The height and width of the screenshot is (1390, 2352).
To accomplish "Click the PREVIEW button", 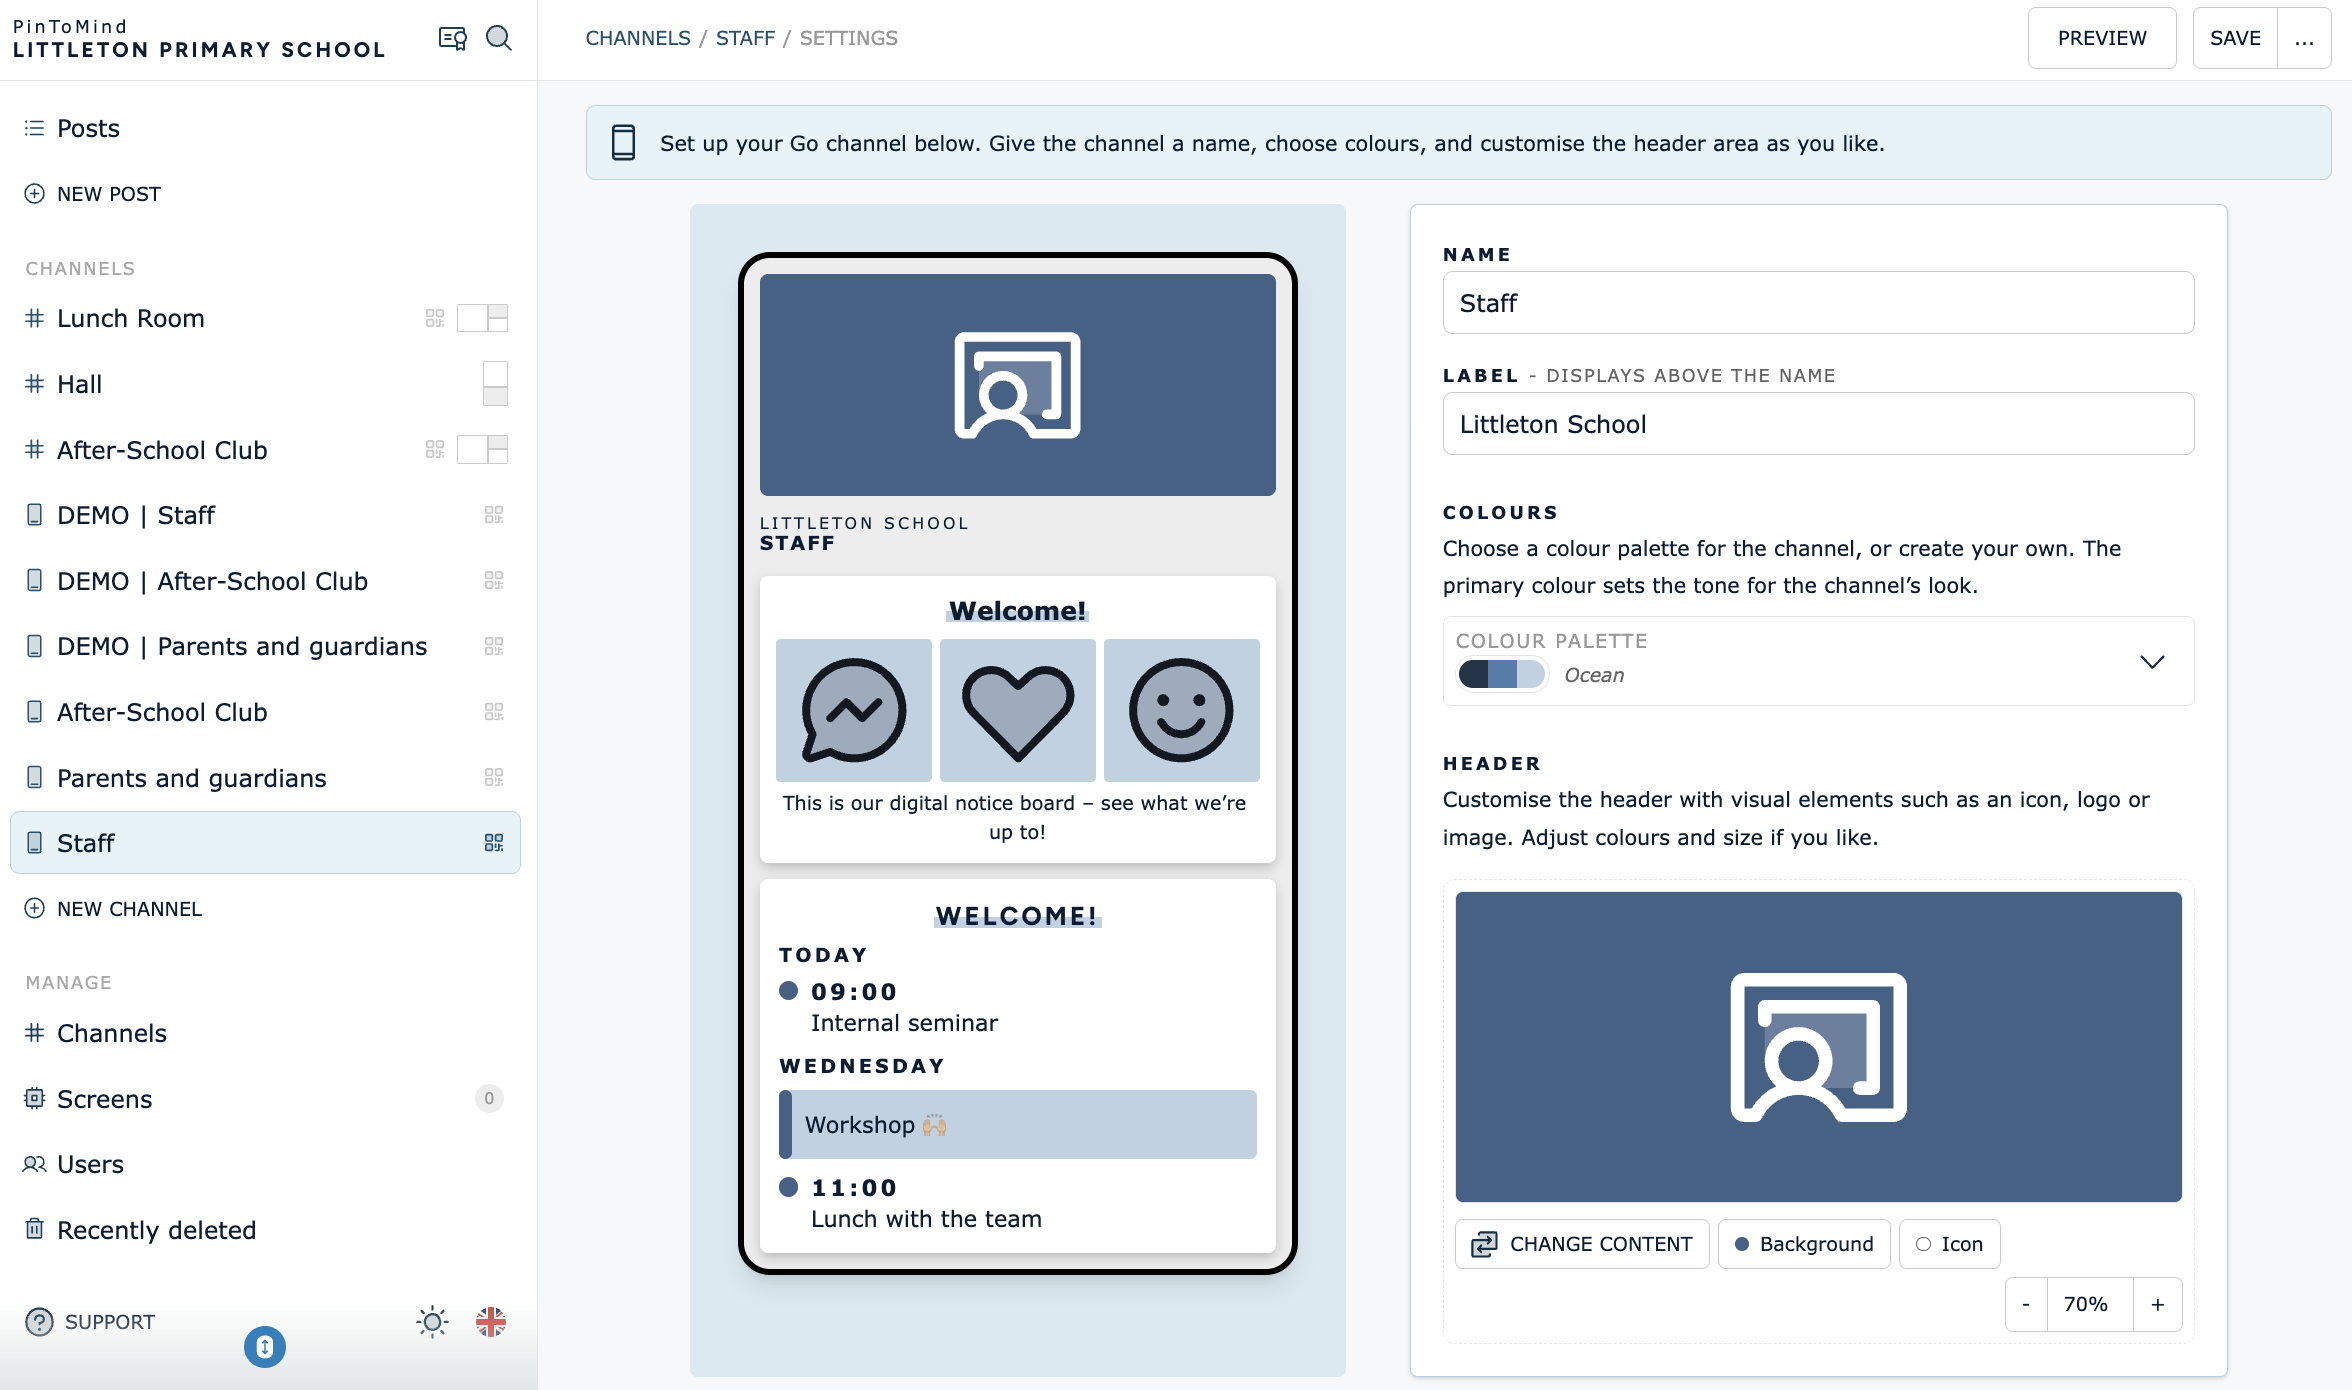I will (x=2102, y=38).
